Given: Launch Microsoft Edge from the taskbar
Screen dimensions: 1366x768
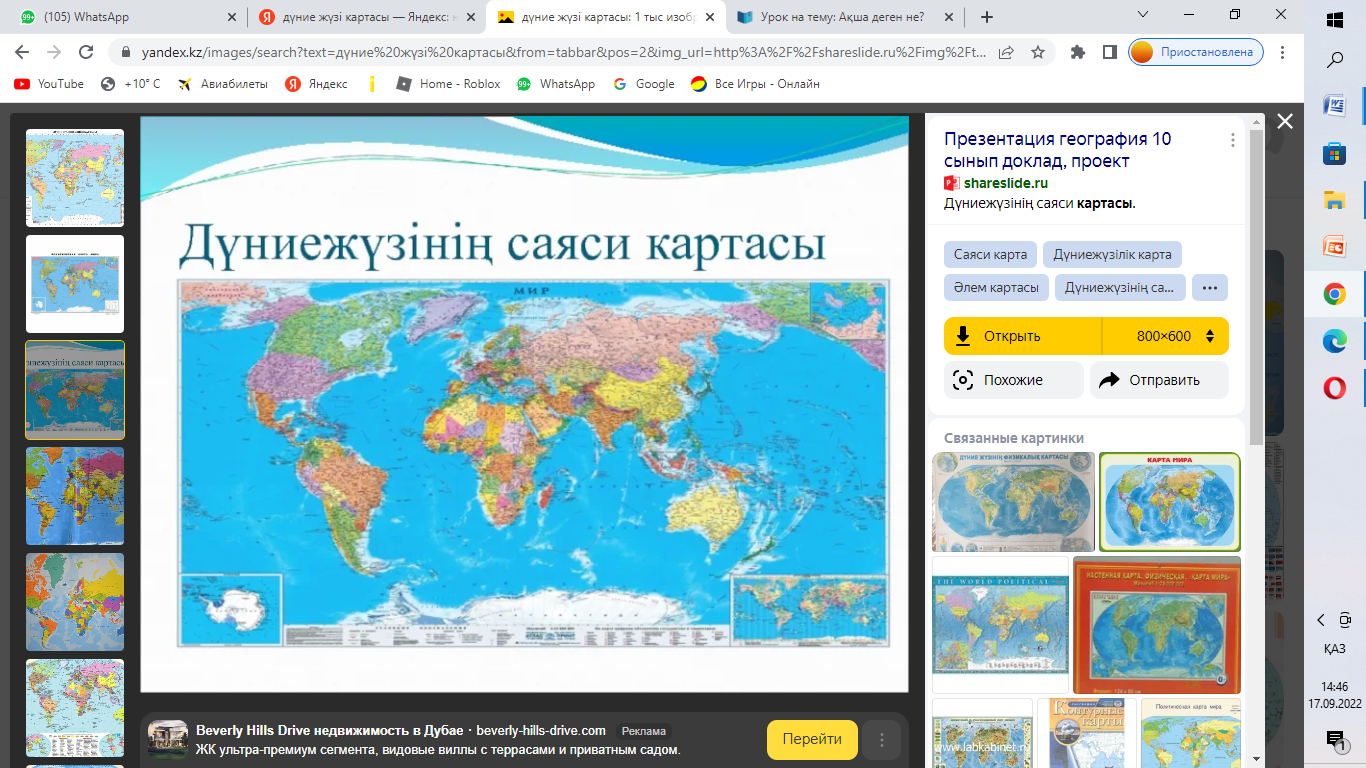Looking at the screenshot, I should click(x=1334, y=341).
